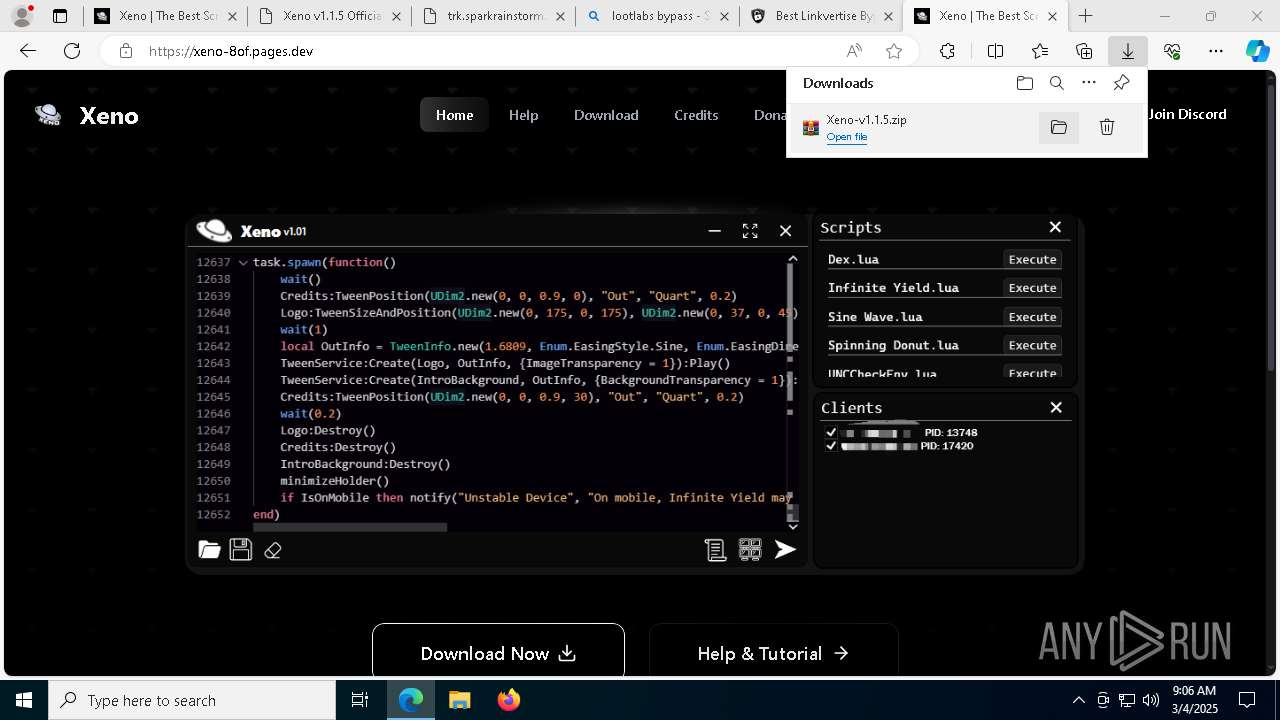The height and width of the screenshot is (720, 1280).
Task: Add this page to favorites star
Action: [x=894, y=51]
